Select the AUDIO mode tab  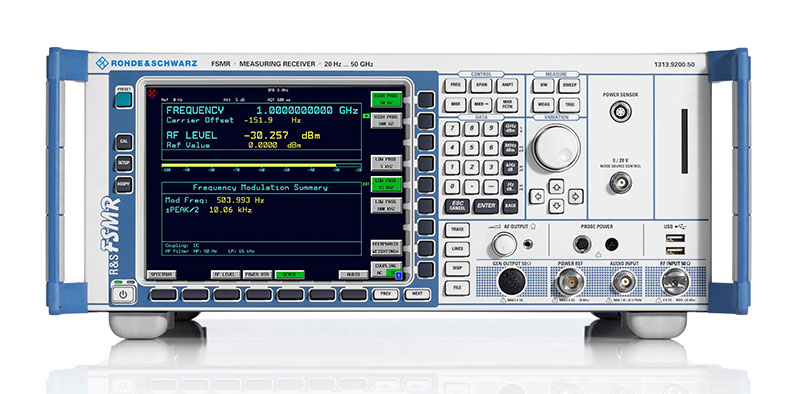(x=354, y=275)
